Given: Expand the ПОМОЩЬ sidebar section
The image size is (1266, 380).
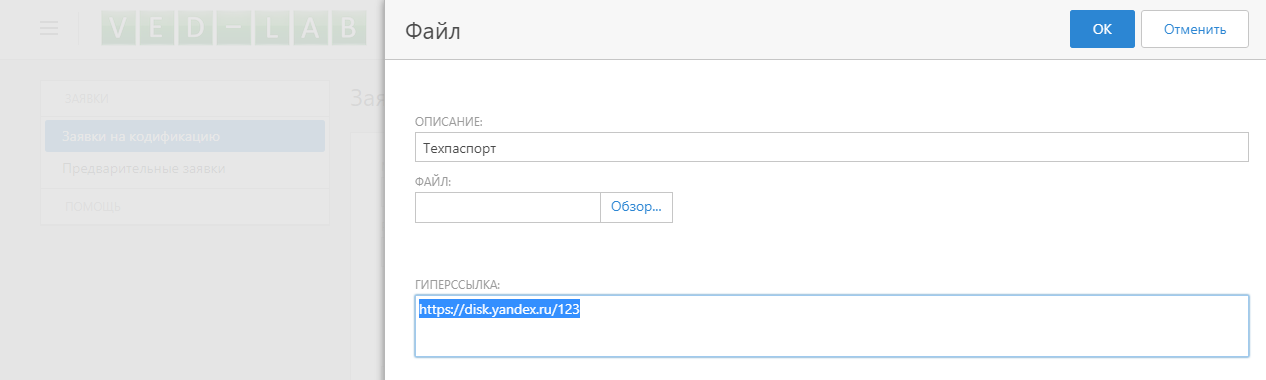Looking at the screenshot, I should [x=185, y=206].
